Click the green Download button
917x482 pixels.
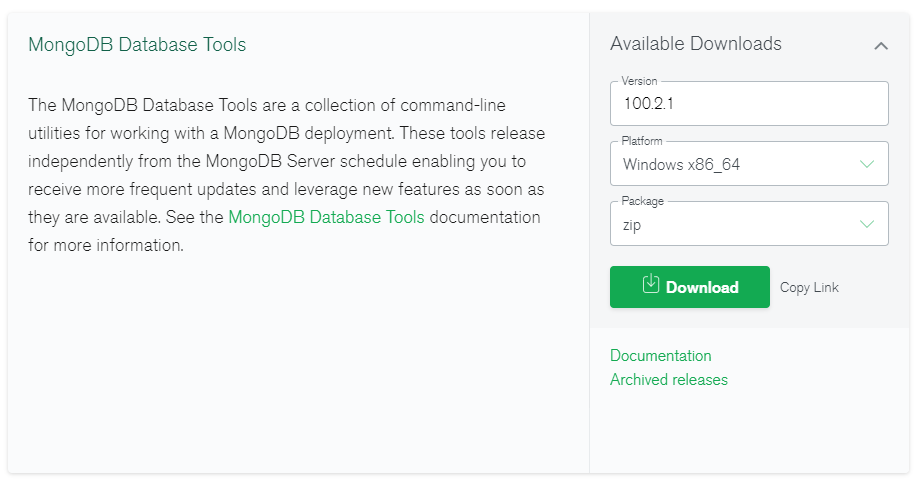tap(690, 287)
